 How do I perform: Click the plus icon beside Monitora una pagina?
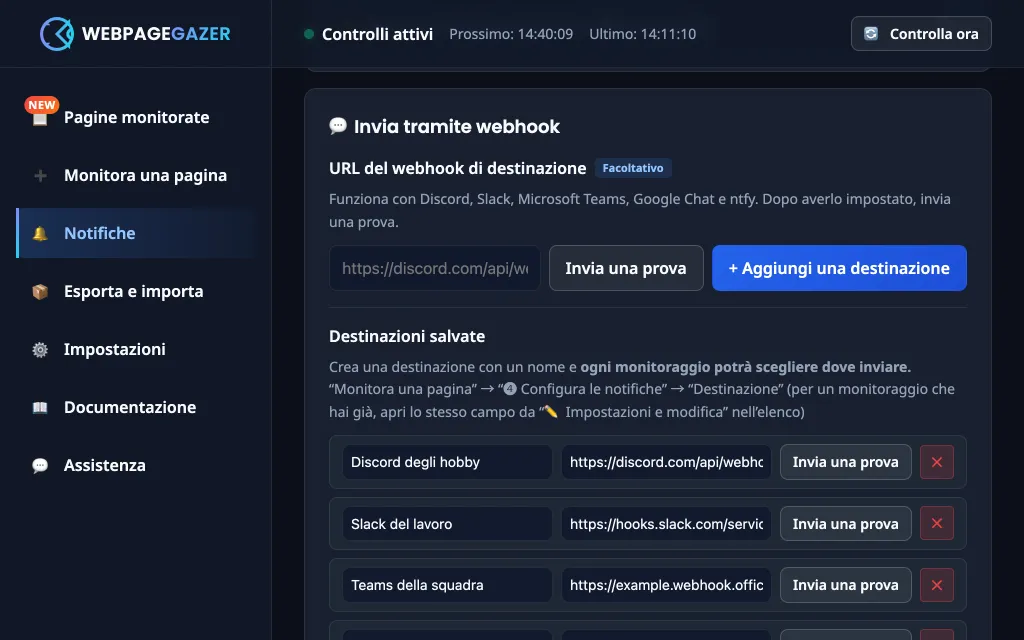(x=40, y=176)
